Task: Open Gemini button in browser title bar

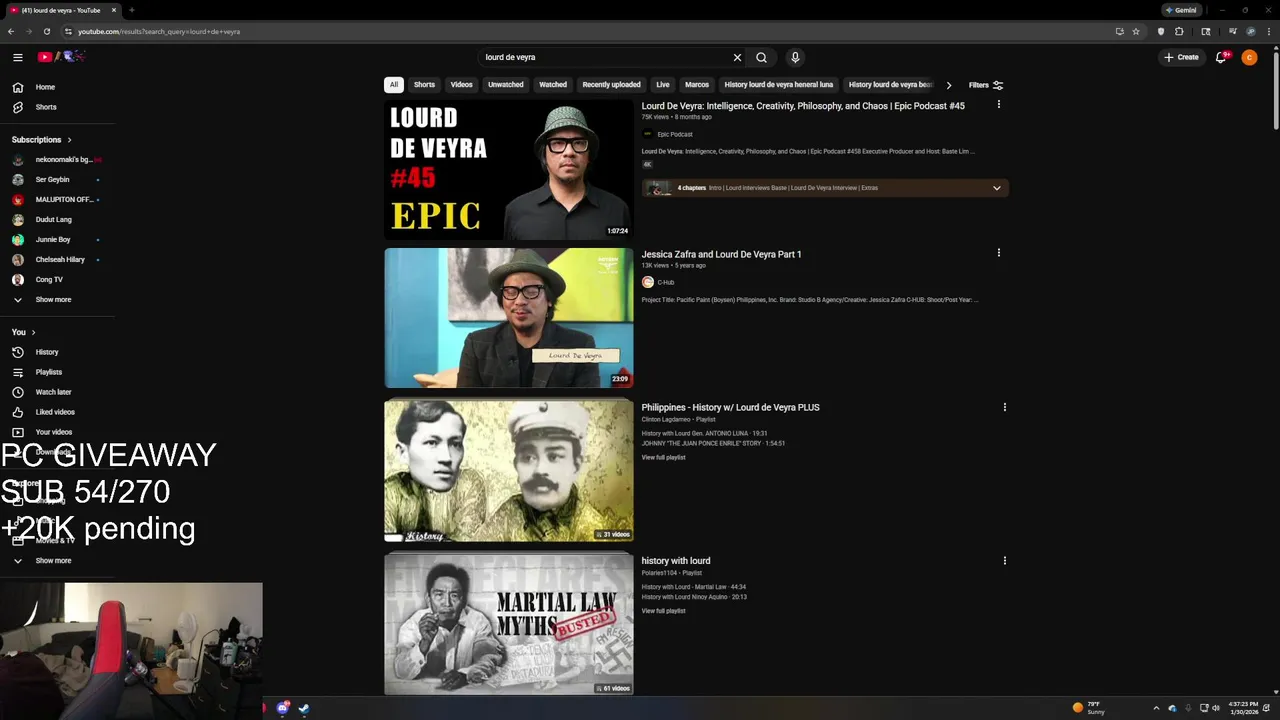Action: [1181, 10]
